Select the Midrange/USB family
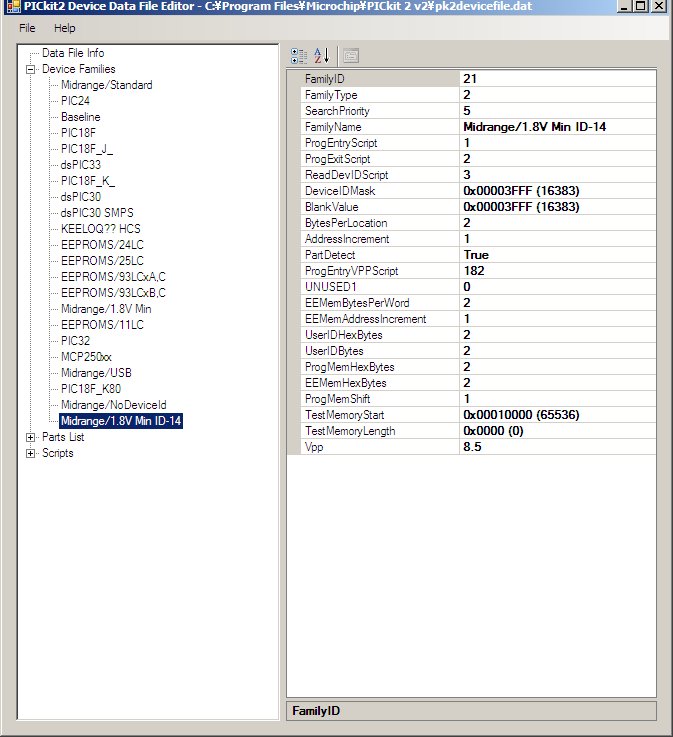This screenshot has height=737, width=673. click(96, 373)
